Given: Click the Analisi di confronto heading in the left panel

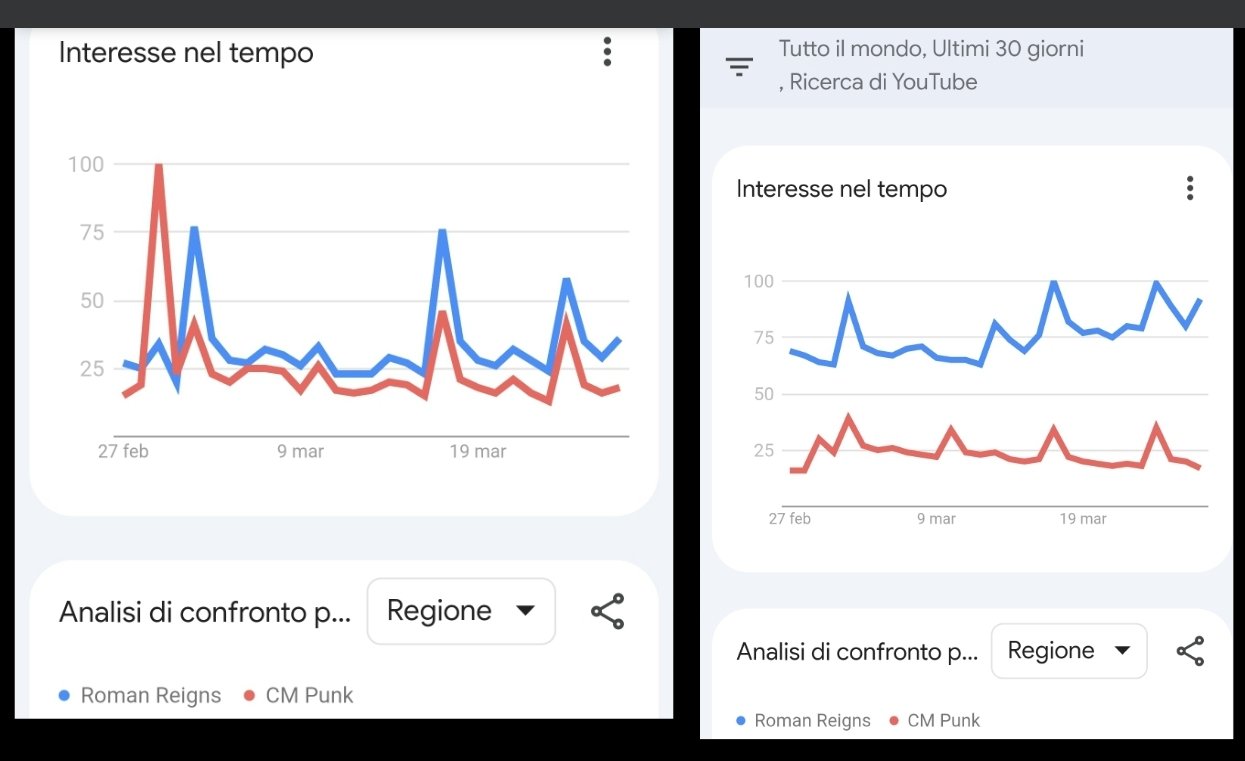Looking at the screenshot, I should click(x=205, y=612).
